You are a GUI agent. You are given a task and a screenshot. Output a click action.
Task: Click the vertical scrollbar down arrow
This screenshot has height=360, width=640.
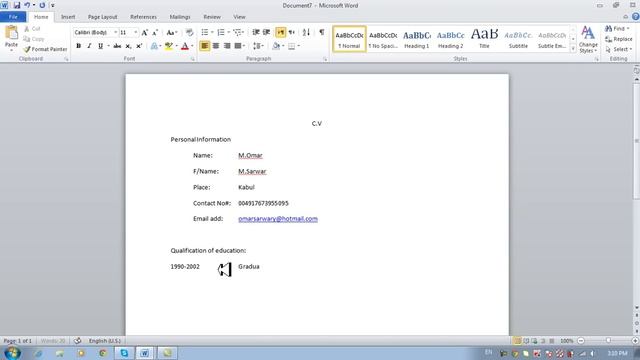[636, 308]
